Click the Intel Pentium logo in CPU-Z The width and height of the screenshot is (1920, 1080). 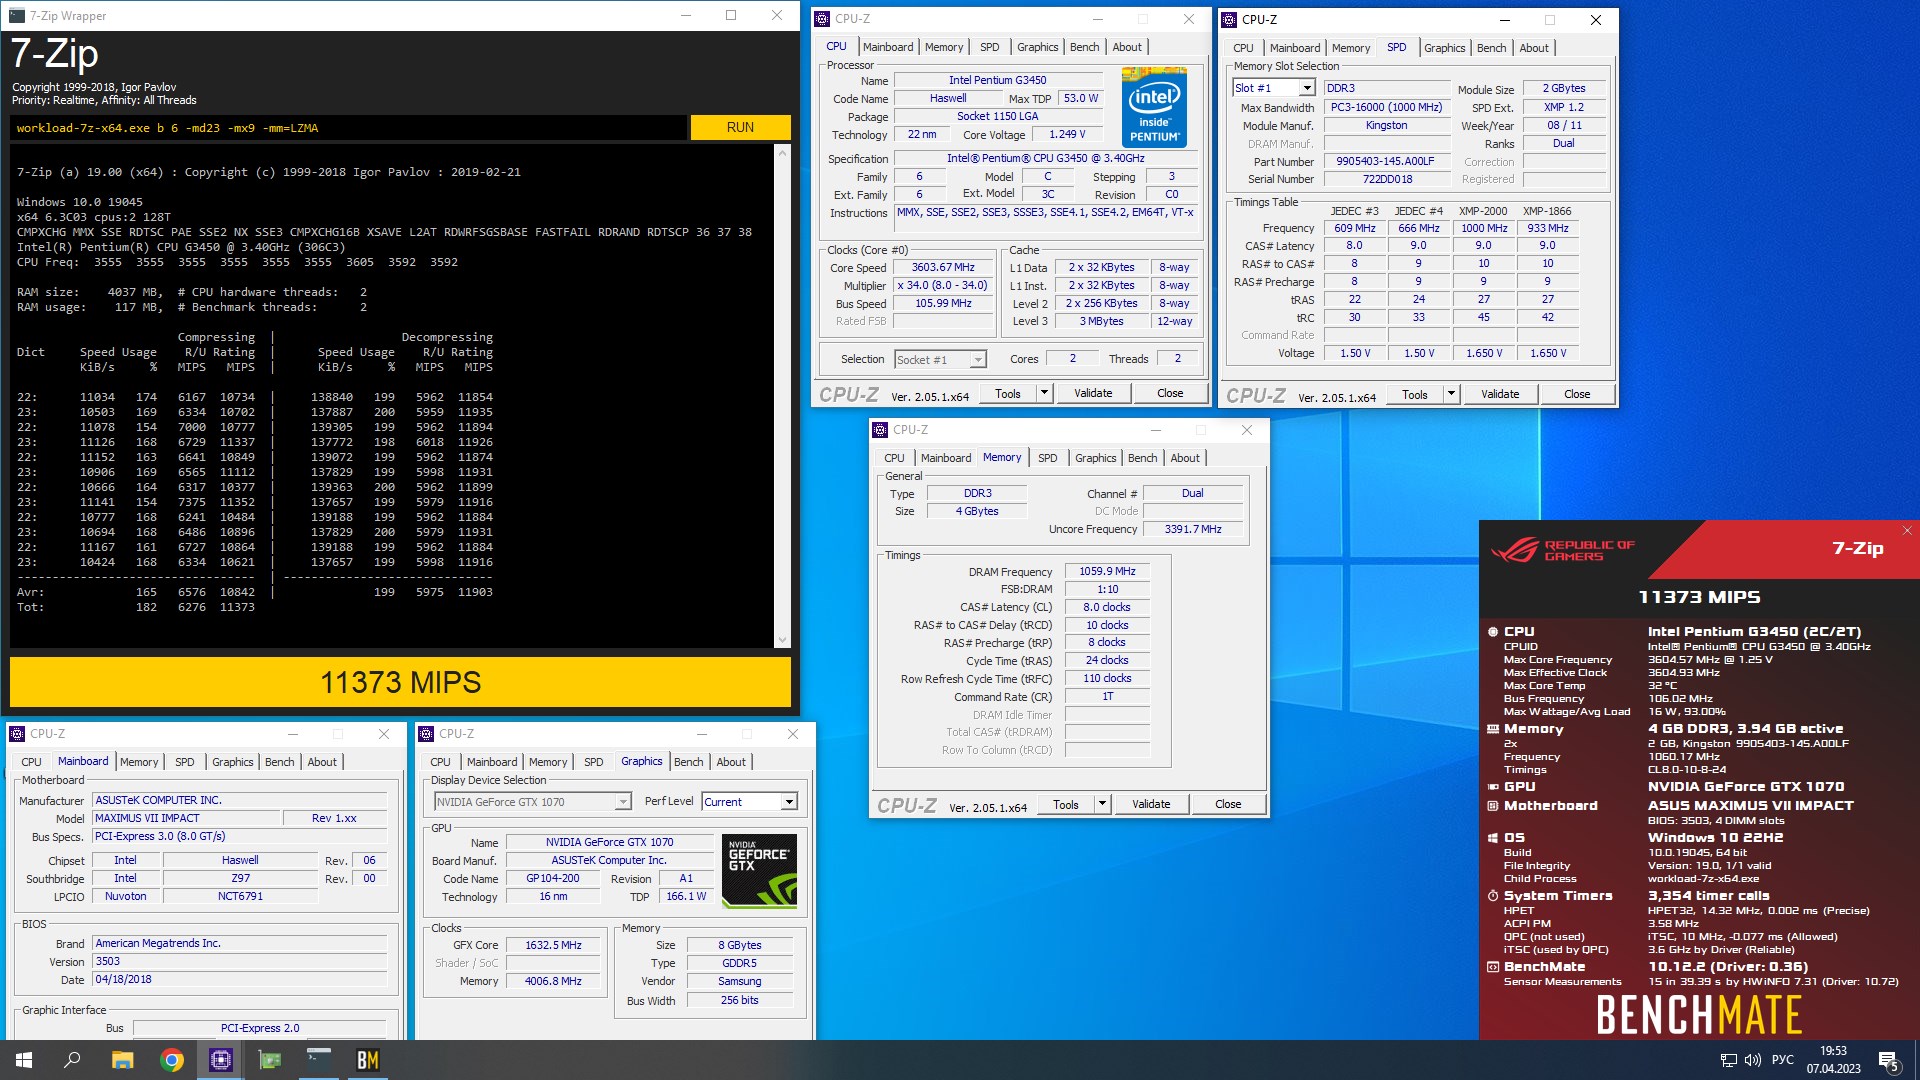pos(1154,108)
